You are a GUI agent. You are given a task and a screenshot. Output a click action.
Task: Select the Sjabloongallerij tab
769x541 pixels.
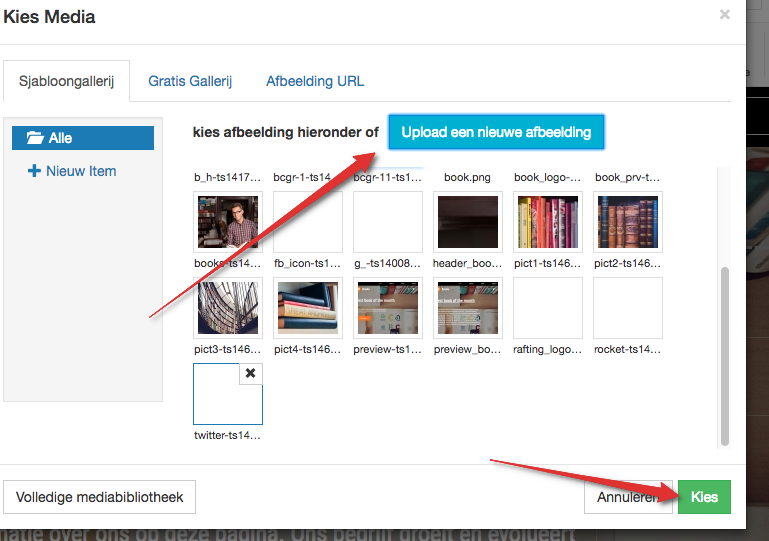[67, 82]
